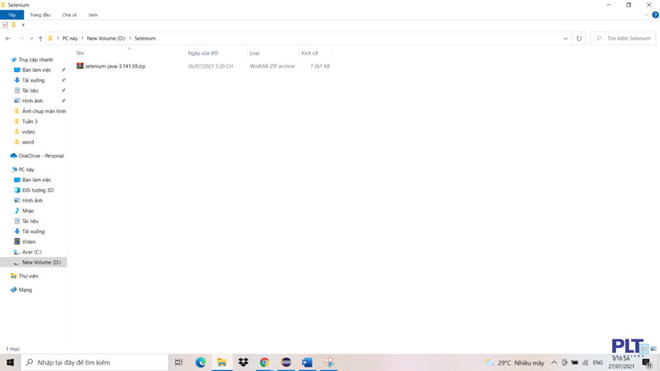This screenshot has height=371, width=660.
Task: Open Video under PC này
Action: pyautogui.click(x=29, y=242)
